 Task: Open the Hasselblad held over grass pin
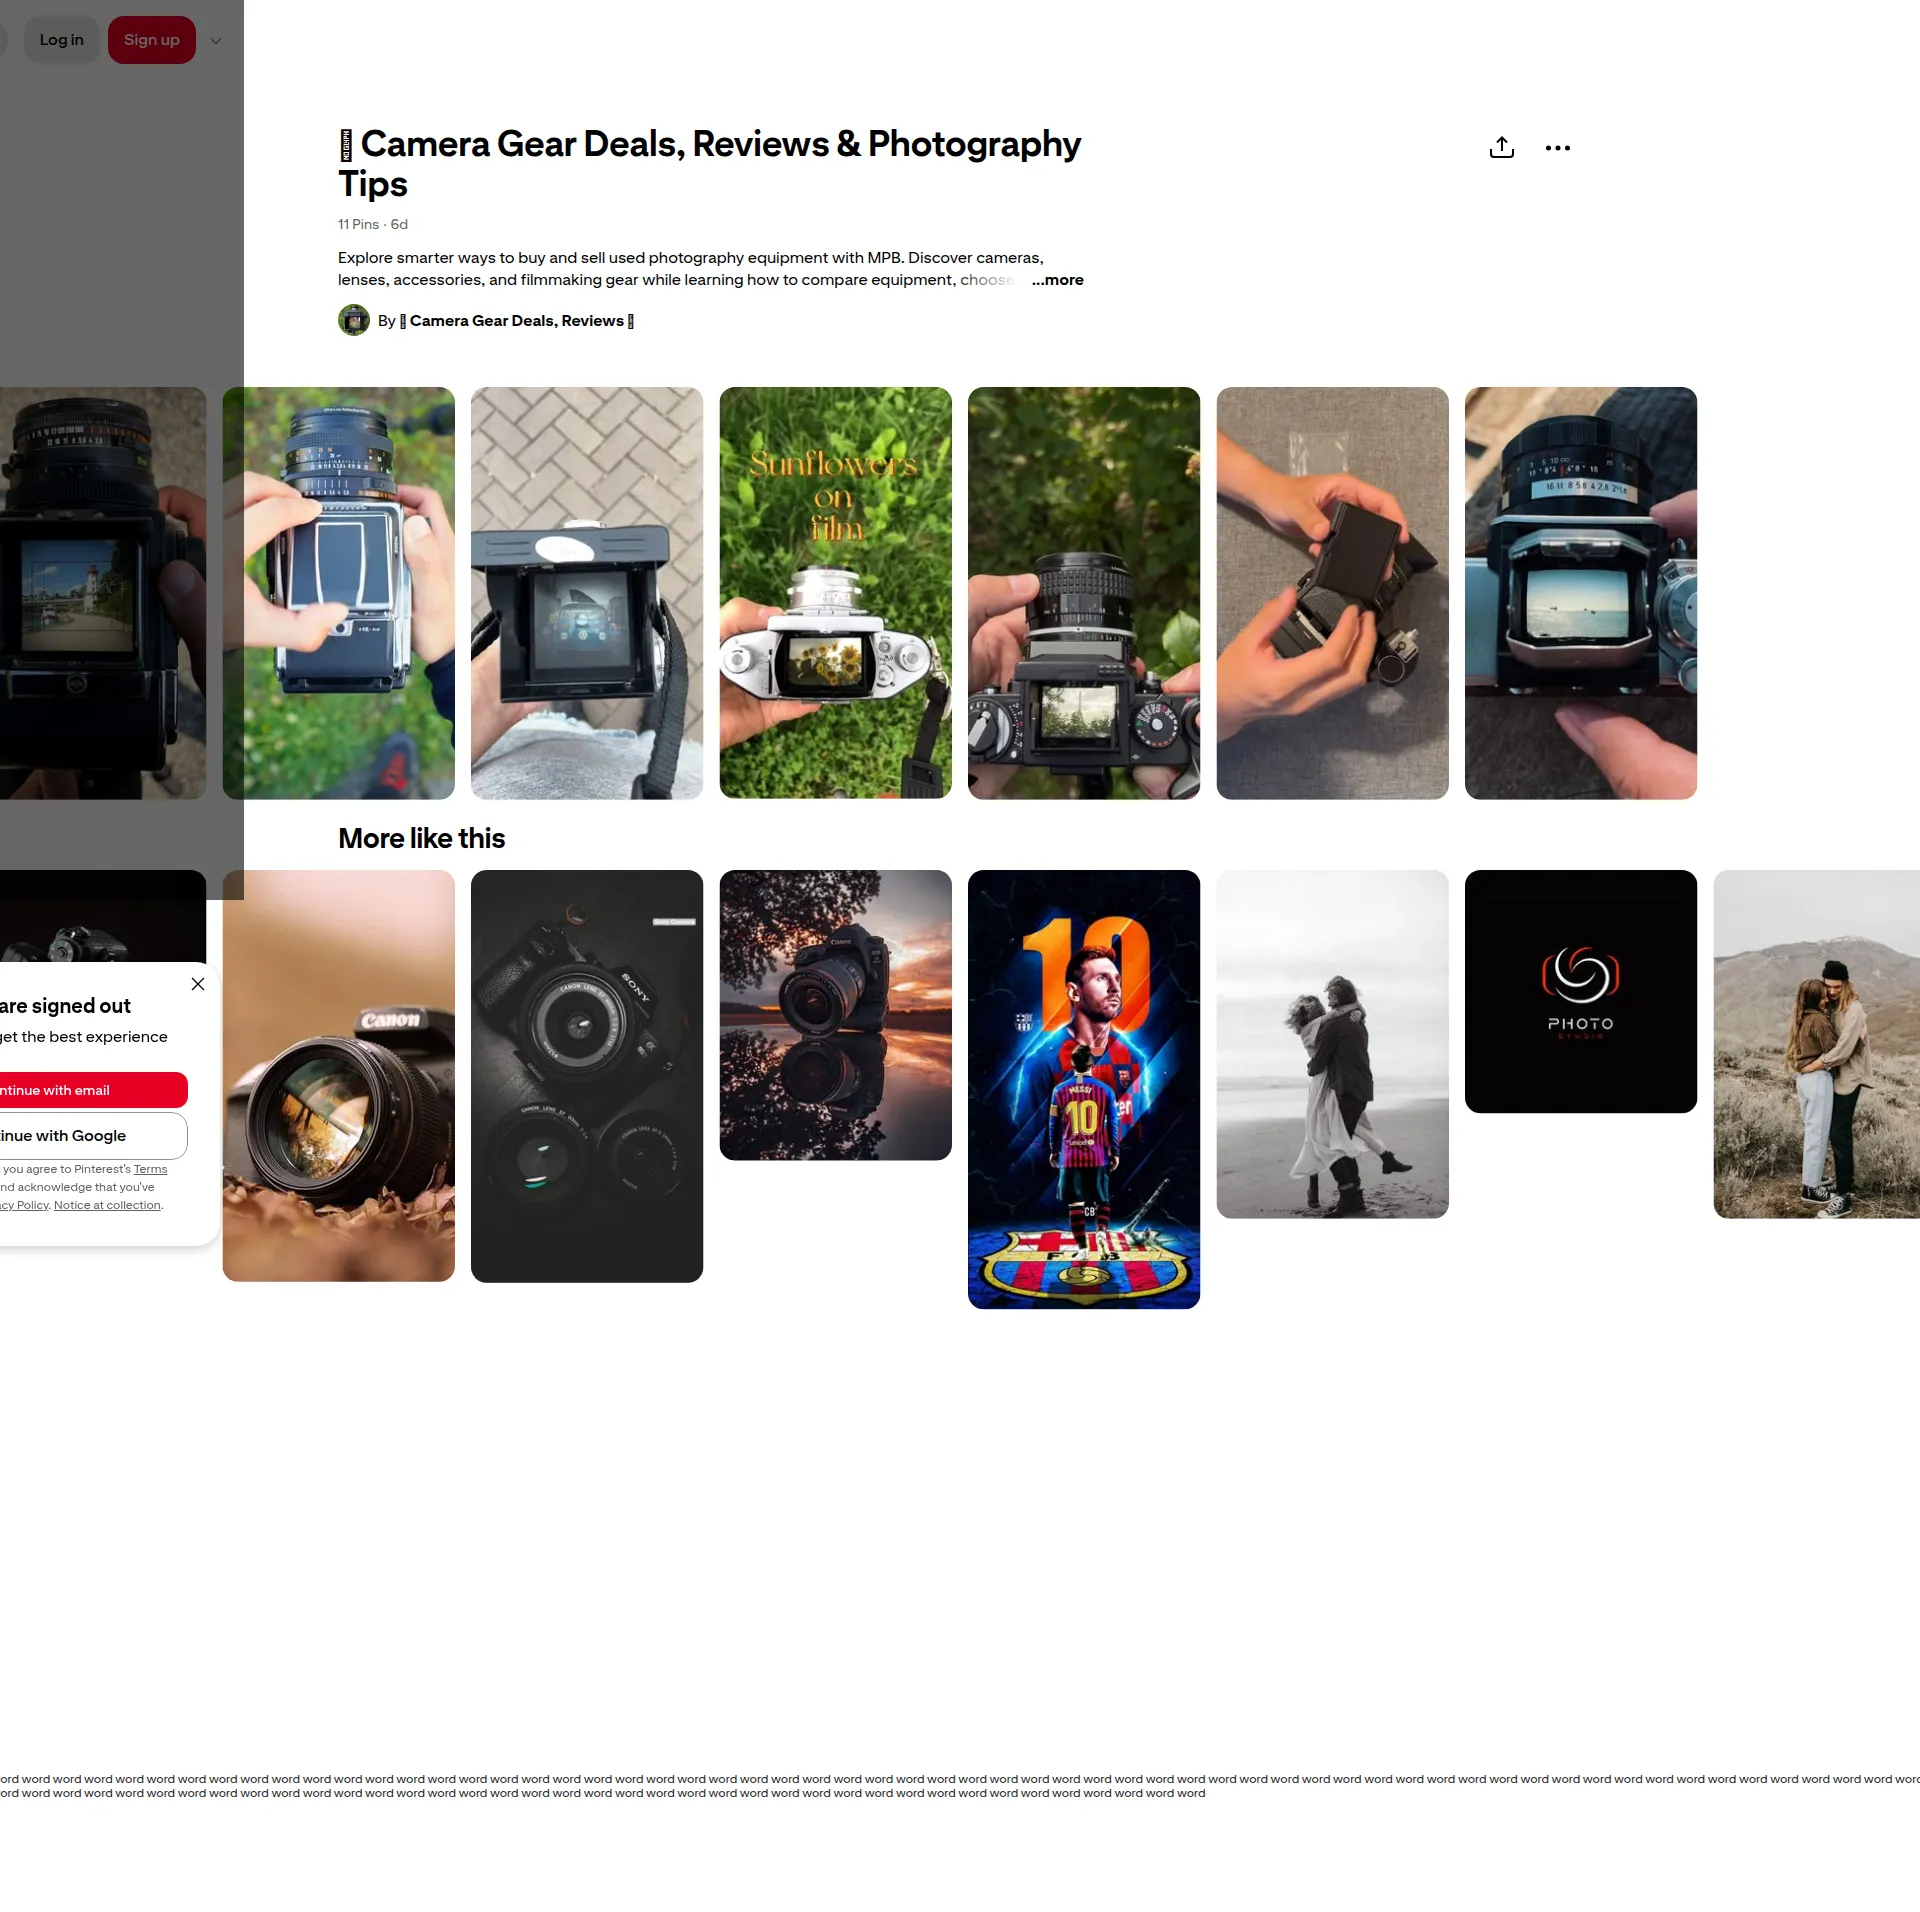(339, 593)
